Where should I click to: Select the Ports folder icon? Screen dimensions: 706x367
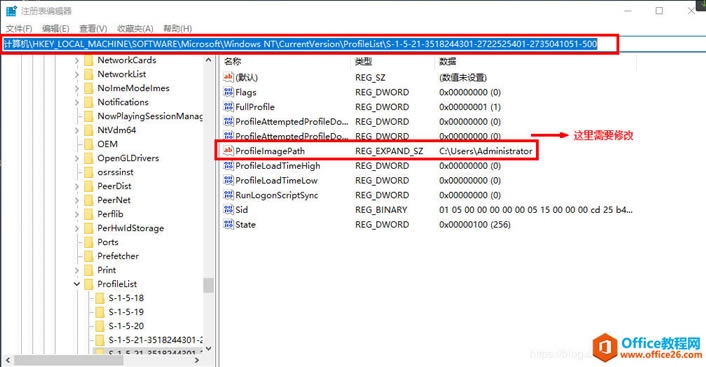pos(89,242)
